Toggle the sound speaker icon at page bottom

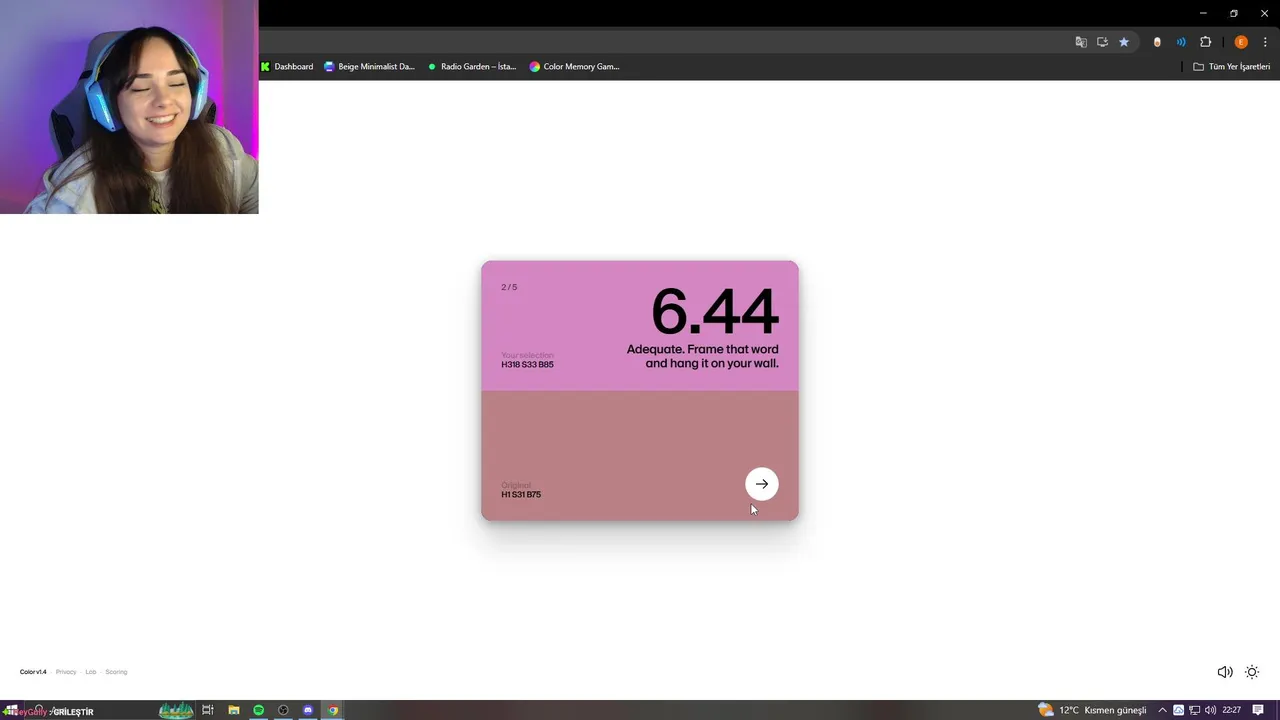[x=1224, y=672]
